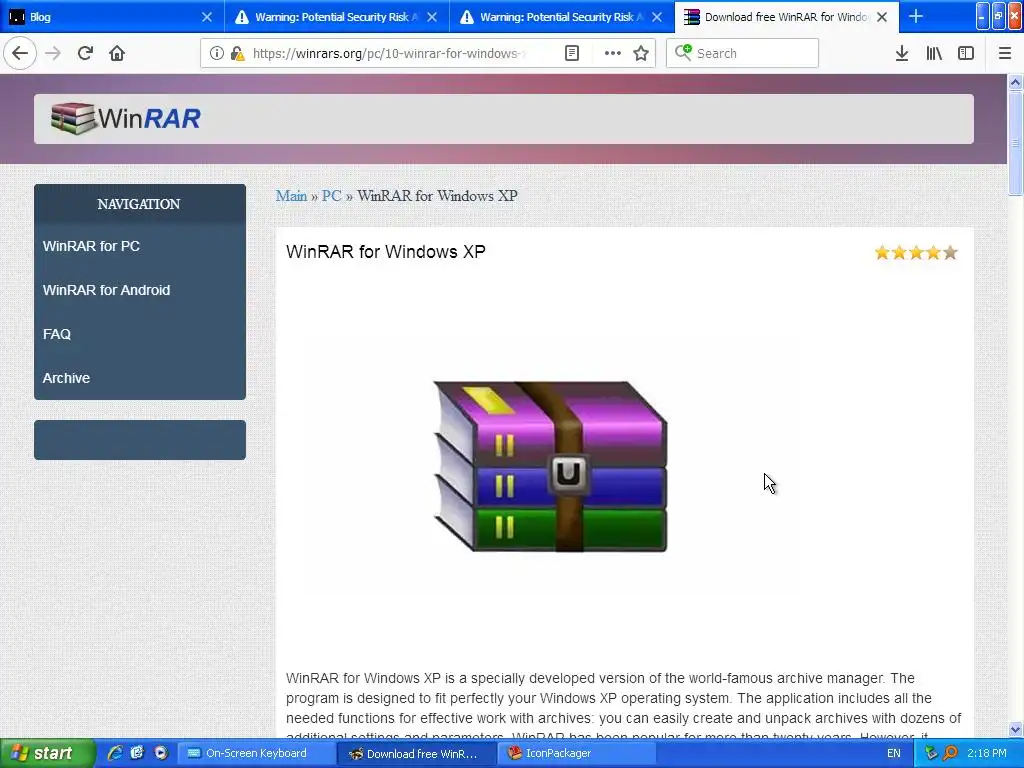Viewport: 1024px width, 768px height.
Task: Click the NAVIGATION panel header
Action: point(139,204)
